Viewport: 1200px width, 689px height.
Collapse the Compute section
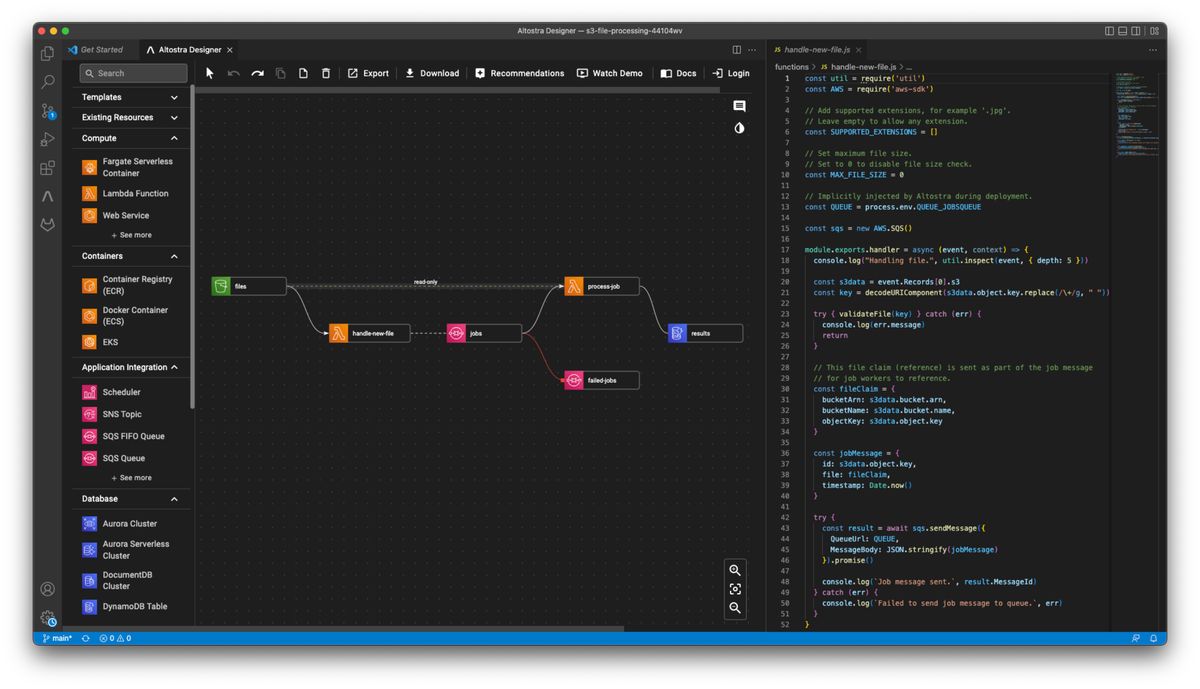(174, 138)
